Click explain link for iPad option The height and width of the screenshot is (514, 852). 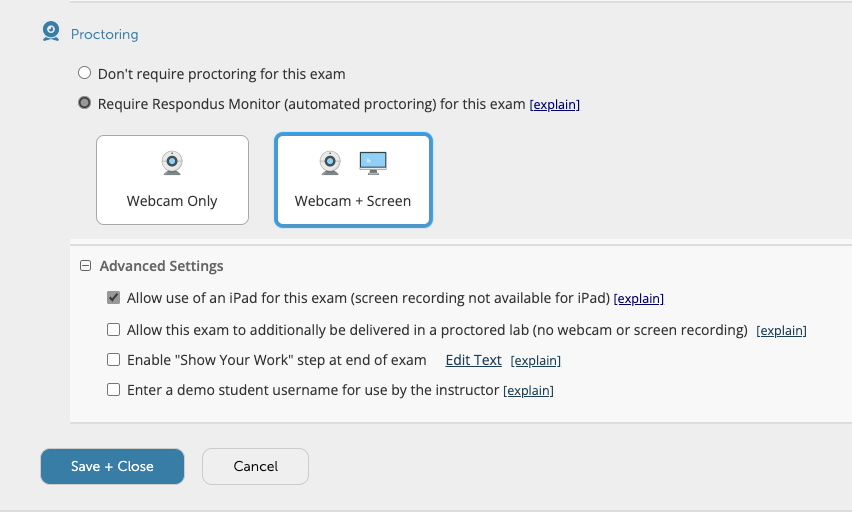638,299
